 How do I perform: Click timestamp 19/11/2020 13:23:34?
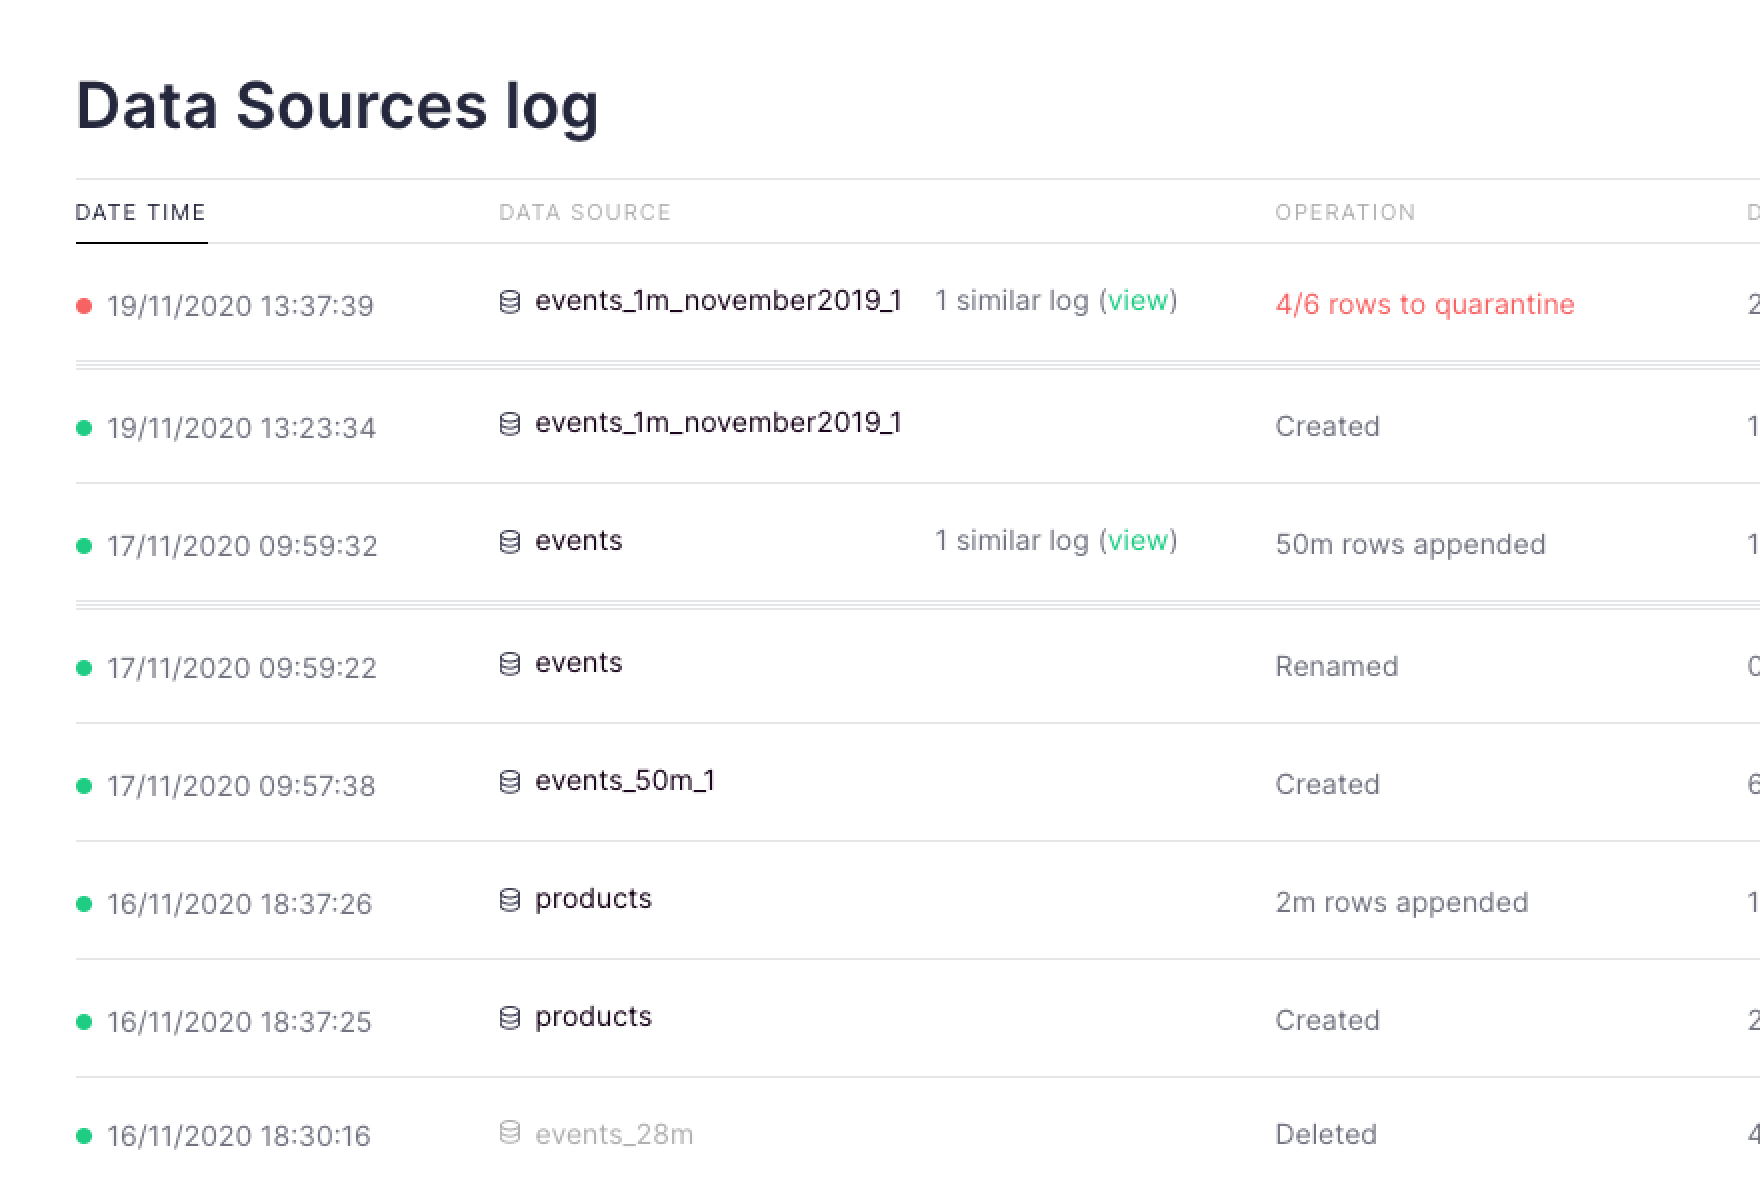click(241, 428)
